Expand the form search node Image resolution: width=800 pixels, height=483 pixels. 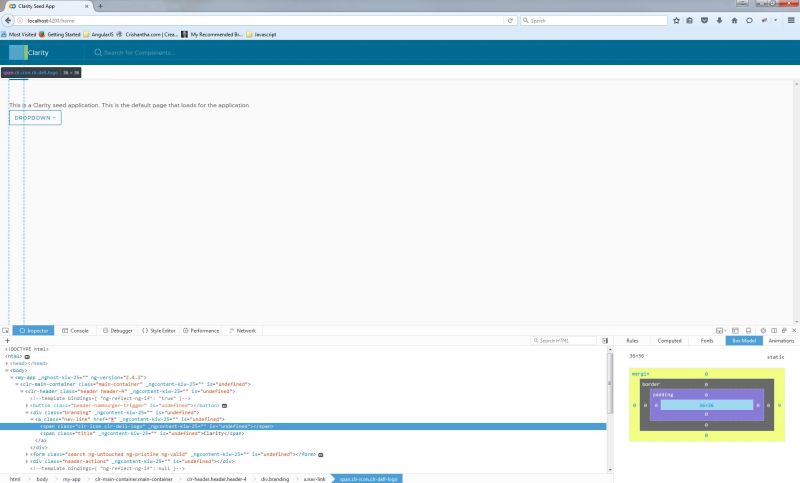tap(27, 454)
